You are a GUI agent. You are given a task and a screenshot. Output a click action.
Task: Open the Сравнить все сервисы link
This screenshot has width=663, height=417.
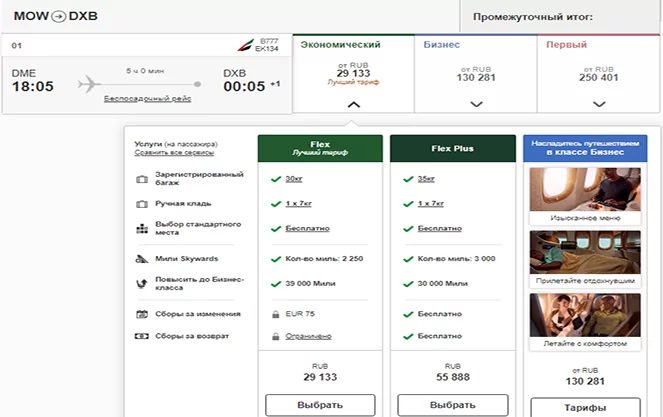coord(174,153)
